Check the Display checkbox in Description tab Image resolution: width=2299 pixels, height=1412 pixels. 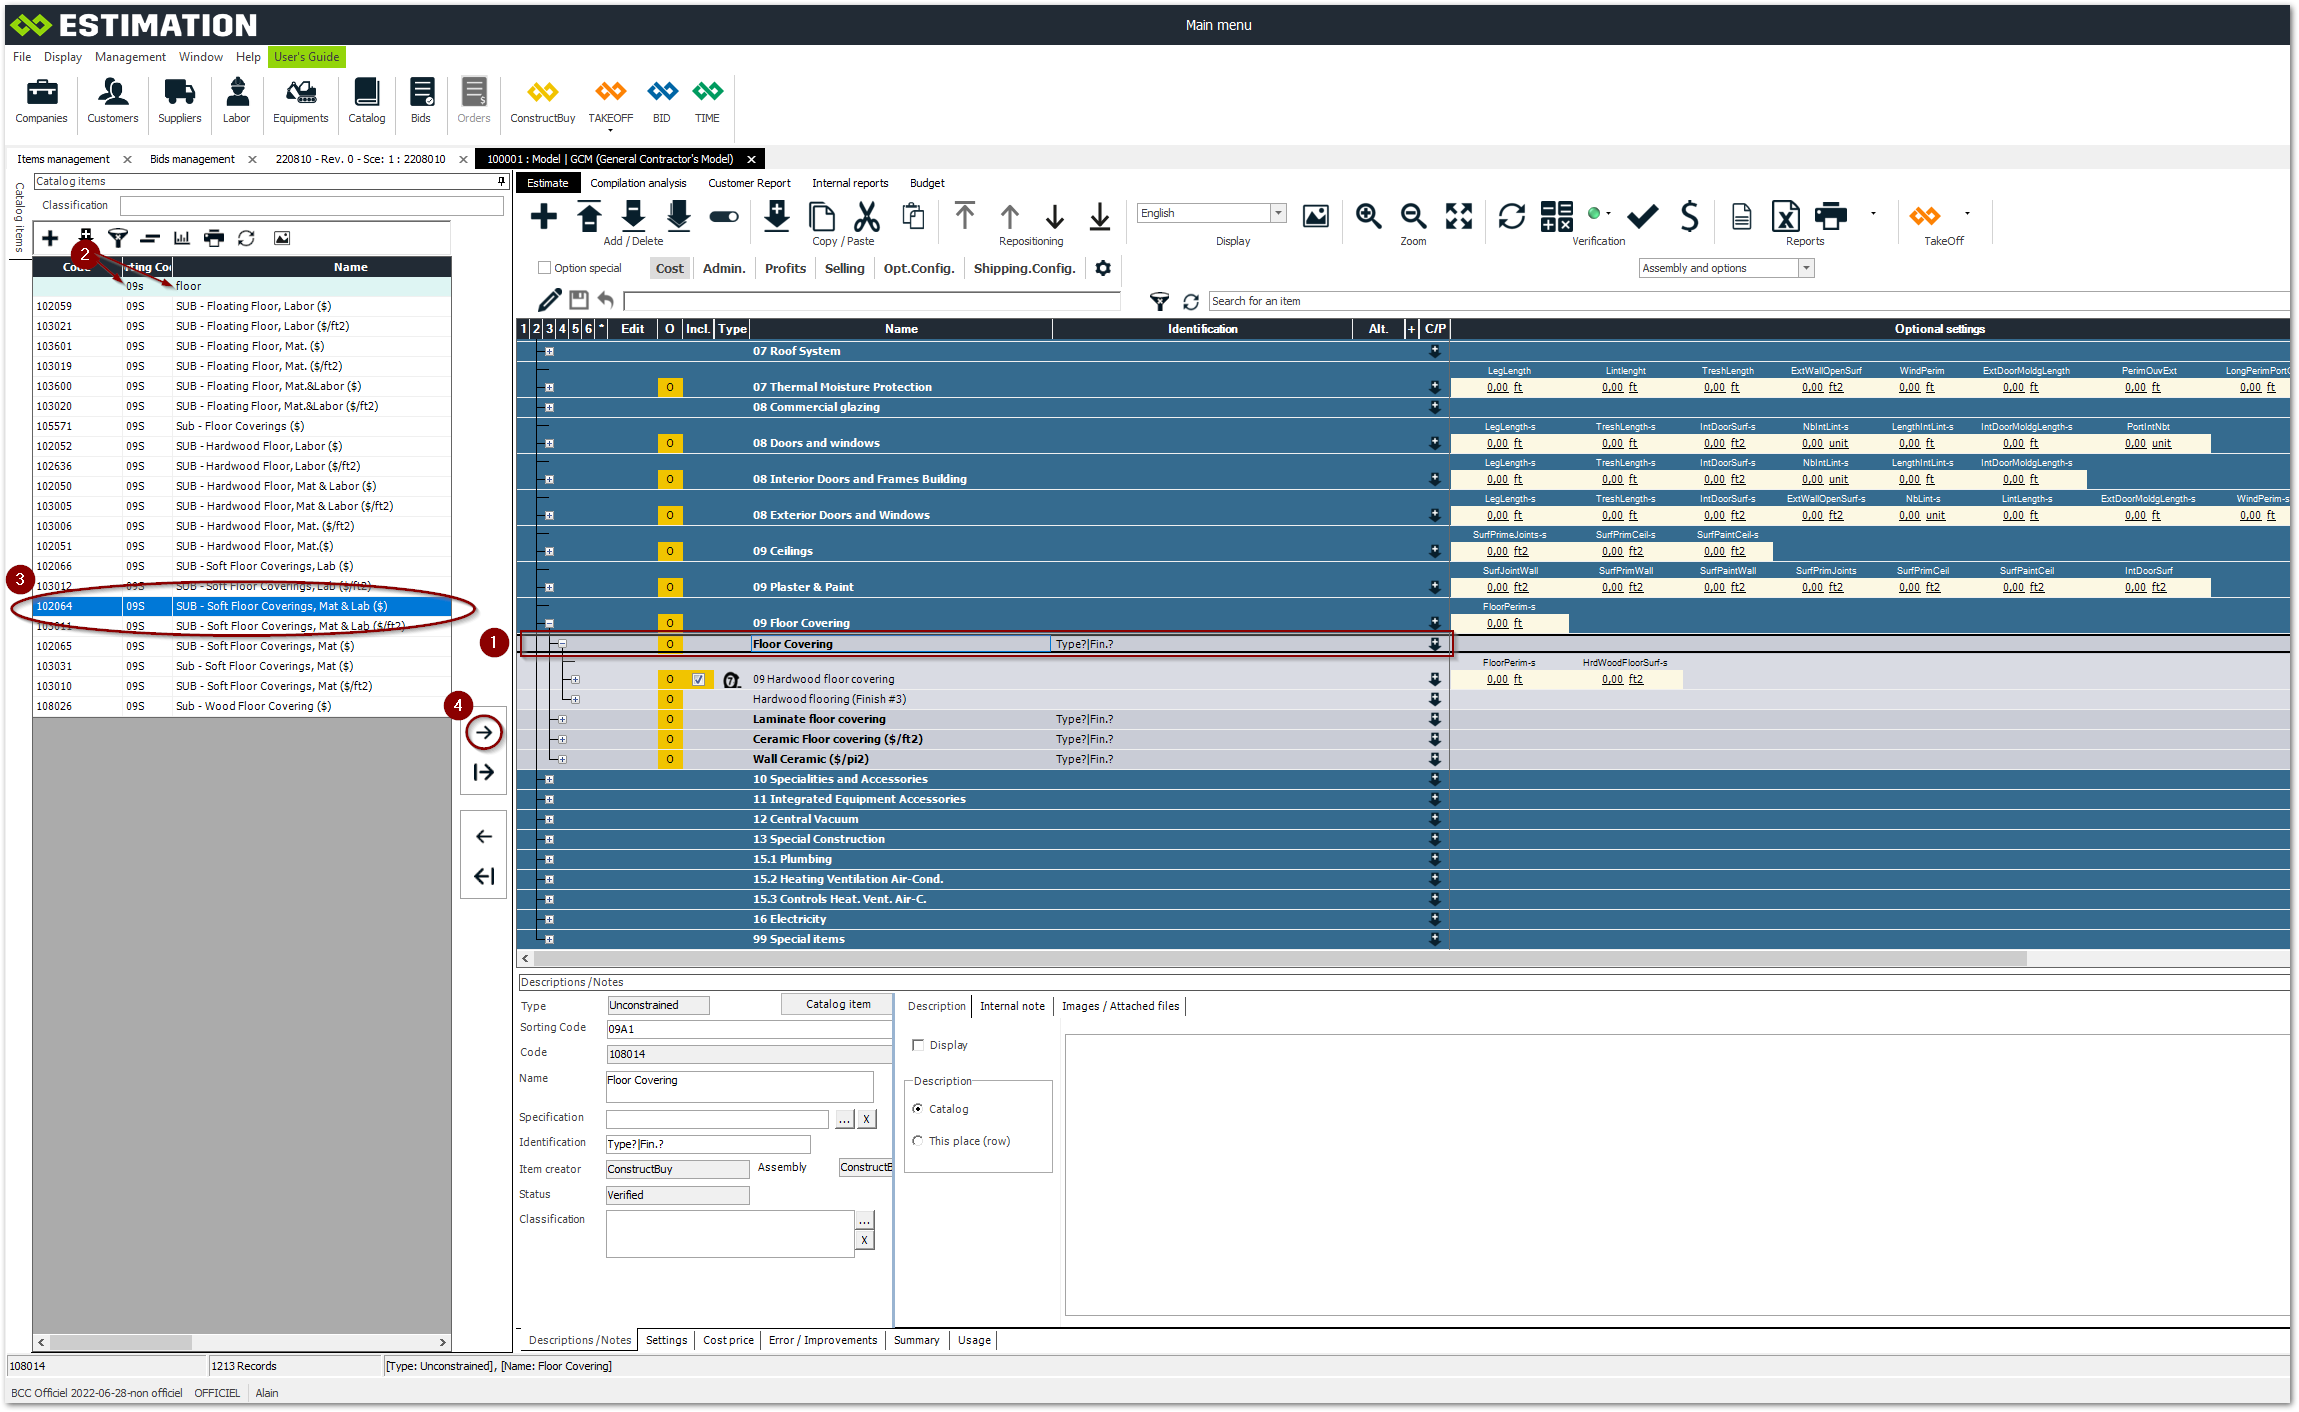click(918, 1045)
